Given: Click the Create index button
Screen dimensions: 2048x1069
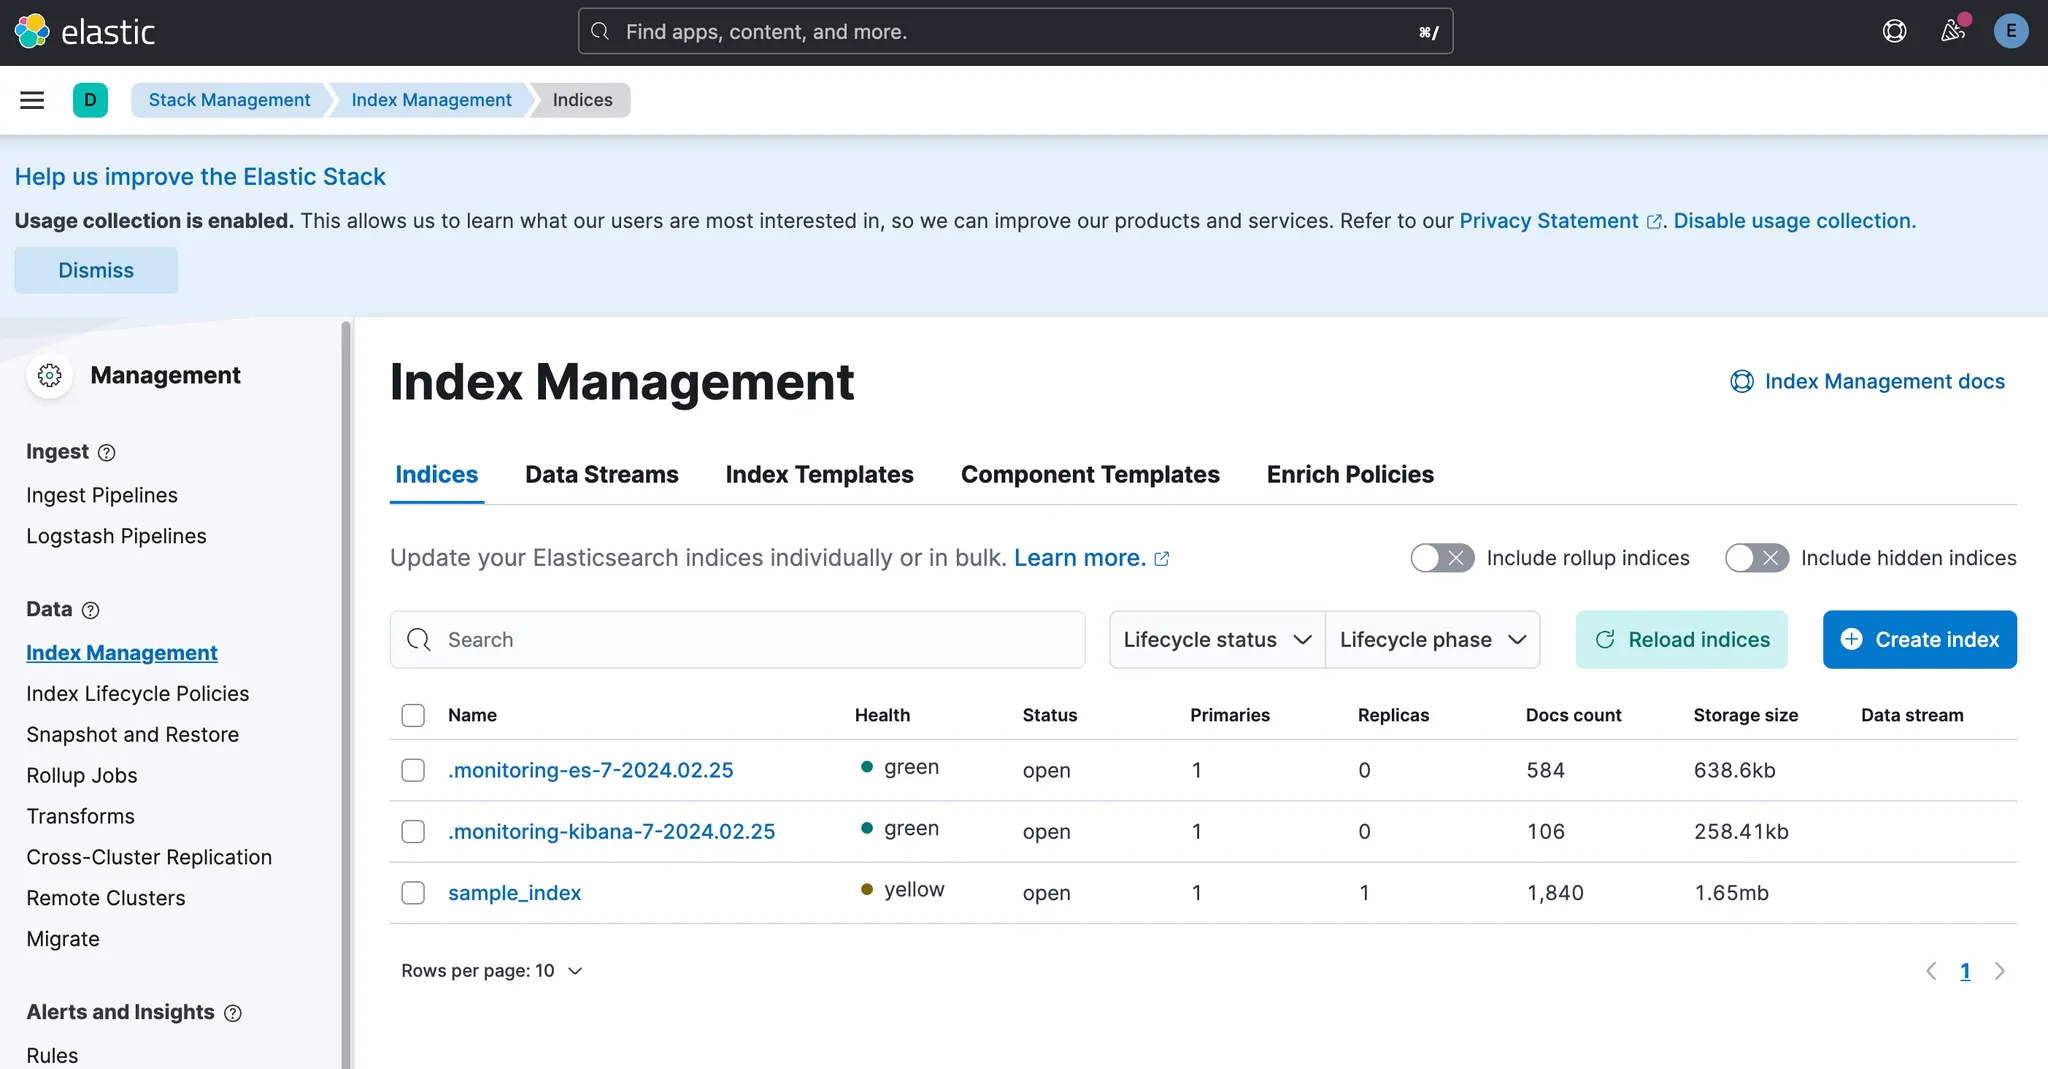Looking at the screenshot, I should coord(1919,640).
